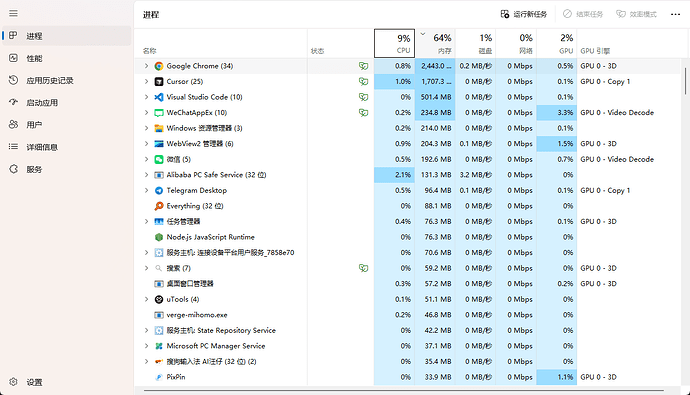Click the 2.1% CPU cell for Alibaba

[x=394, y=175]
